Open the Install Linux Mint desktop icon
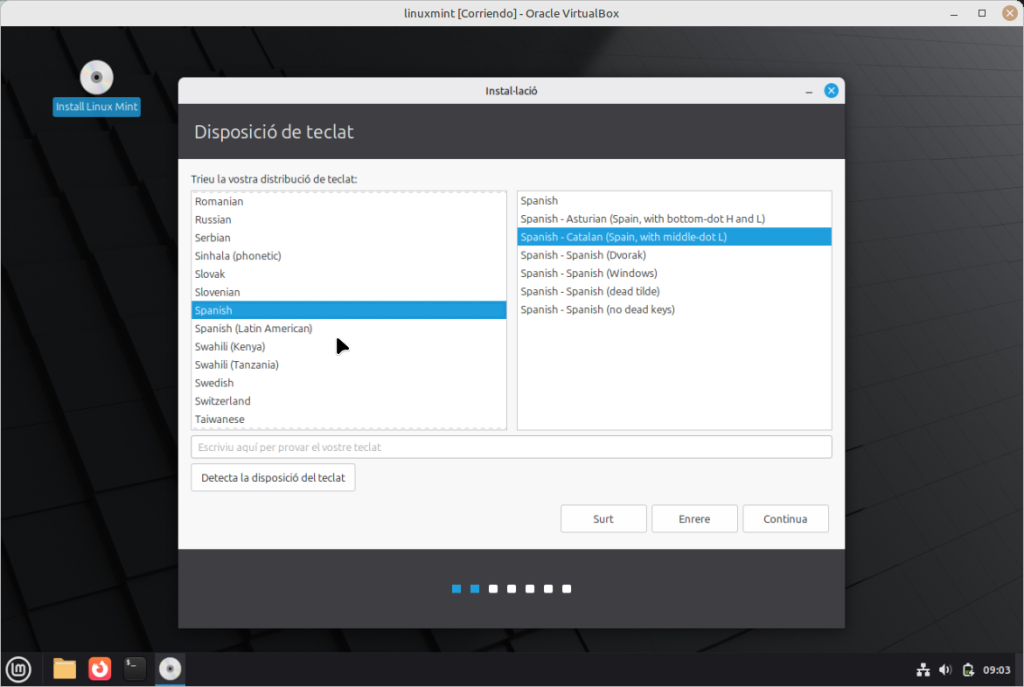 click(x=97, y=79)
